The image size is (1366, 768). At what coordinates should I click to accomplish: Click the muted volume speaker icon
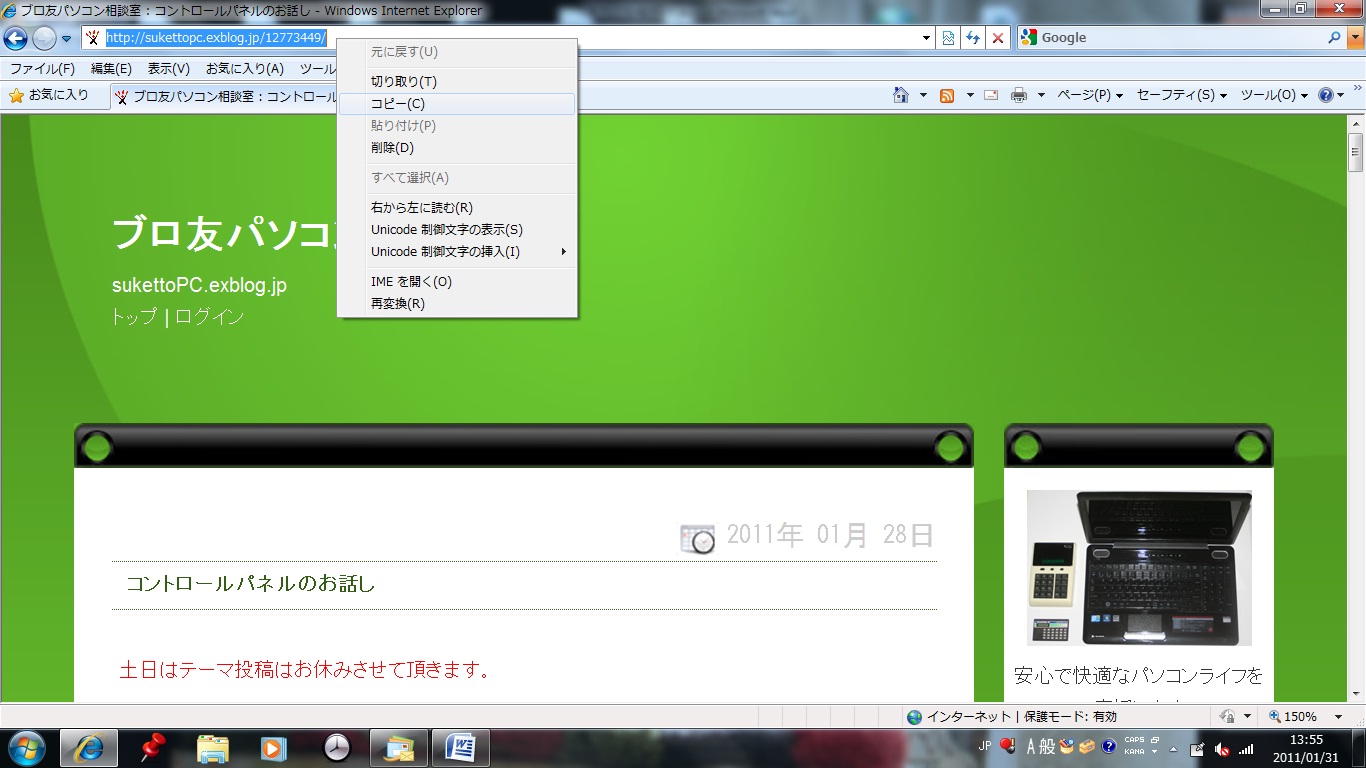point(1221,748)
